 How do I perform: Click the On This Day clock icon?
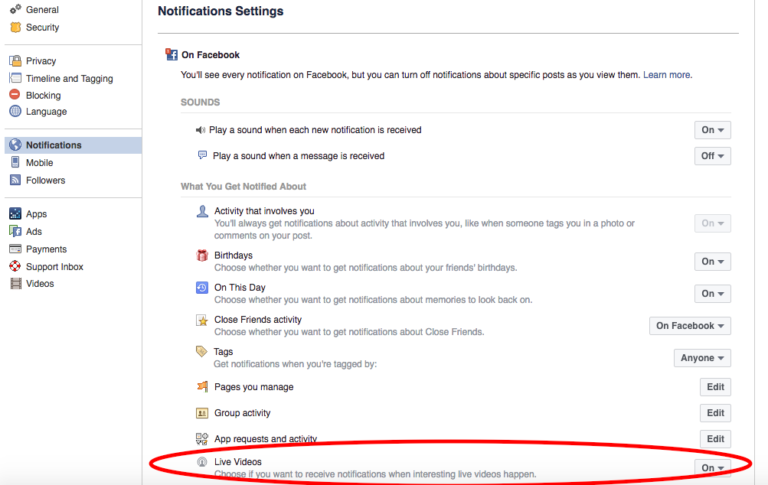tap(202, 288)
